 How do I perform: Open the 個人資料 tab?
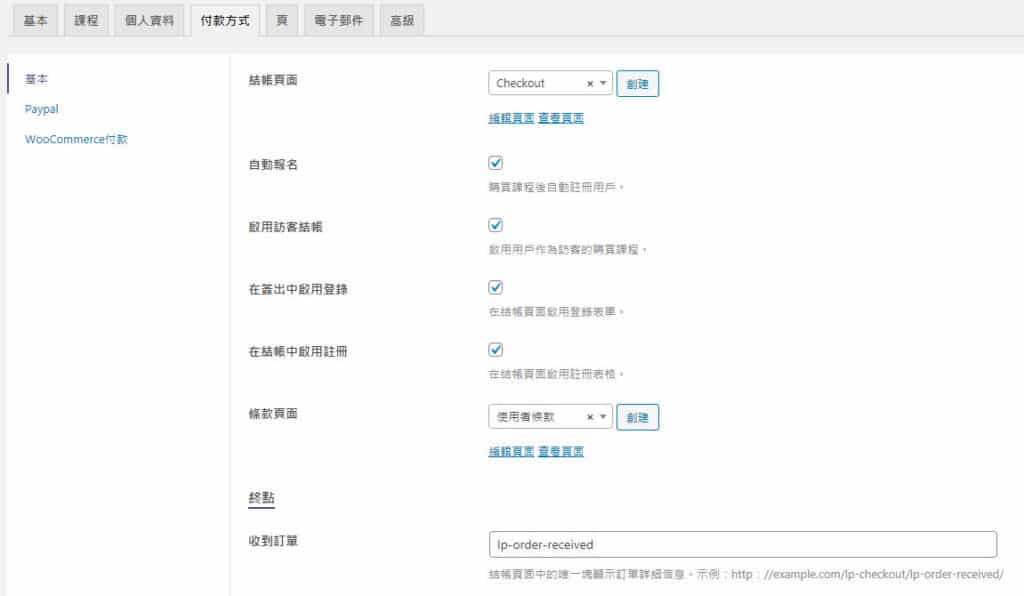click(x=149, y=21)
